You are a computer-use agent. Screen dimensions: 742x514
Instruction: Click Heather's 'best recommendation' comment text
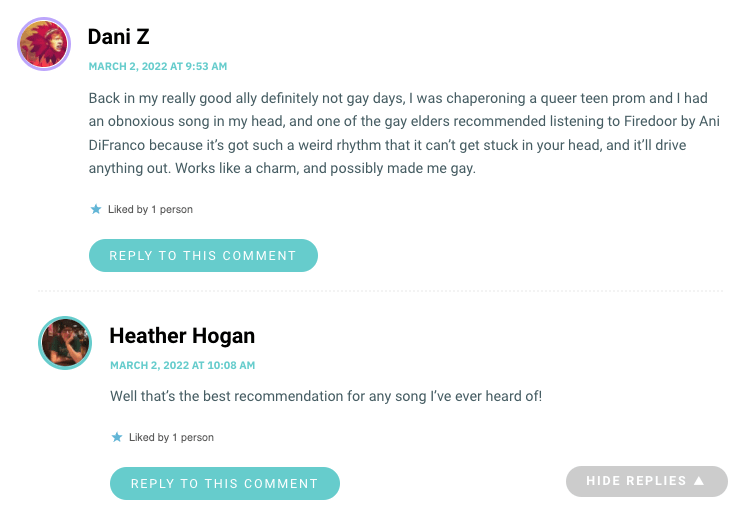(326, 396)
